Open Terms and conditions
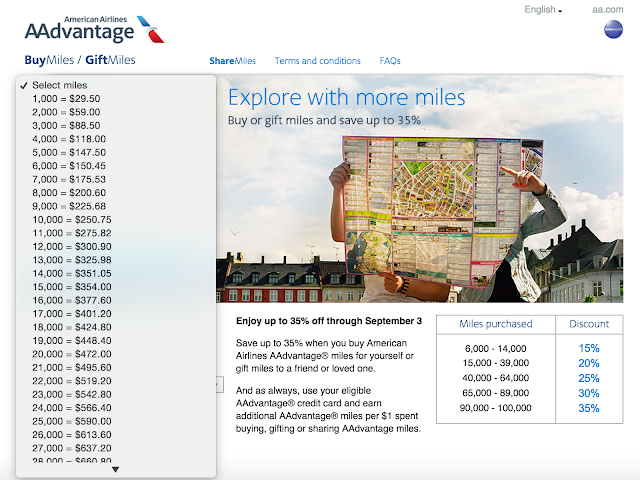 point(318,61)
